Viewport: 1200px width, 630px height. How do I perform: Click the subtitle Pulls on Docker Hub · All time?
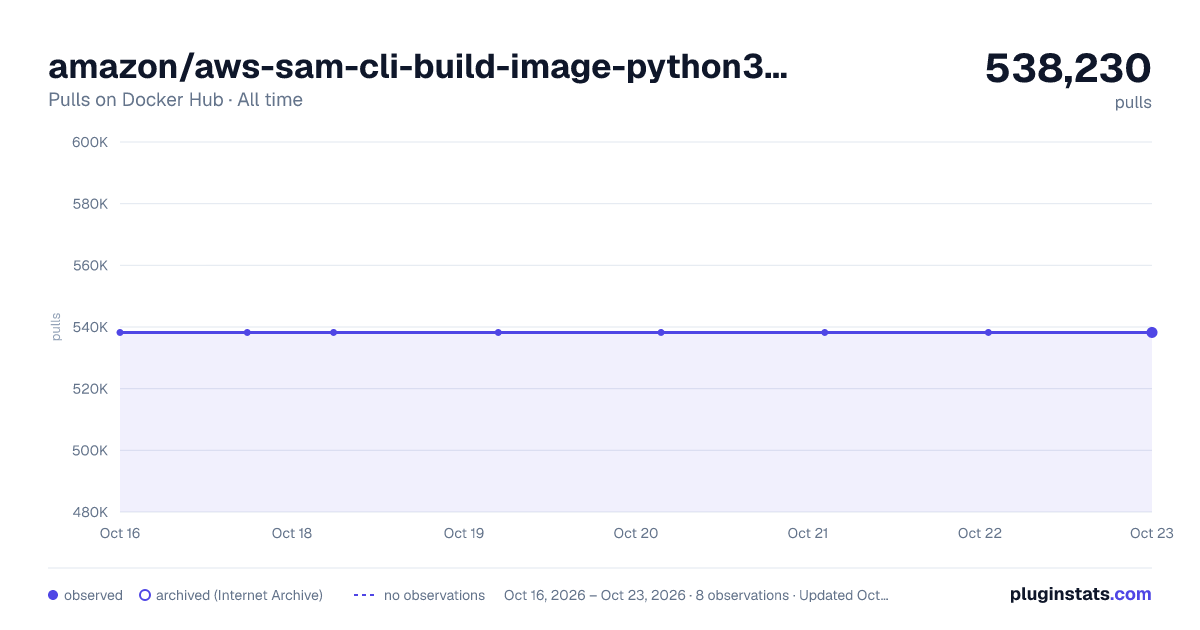point(175,100)
